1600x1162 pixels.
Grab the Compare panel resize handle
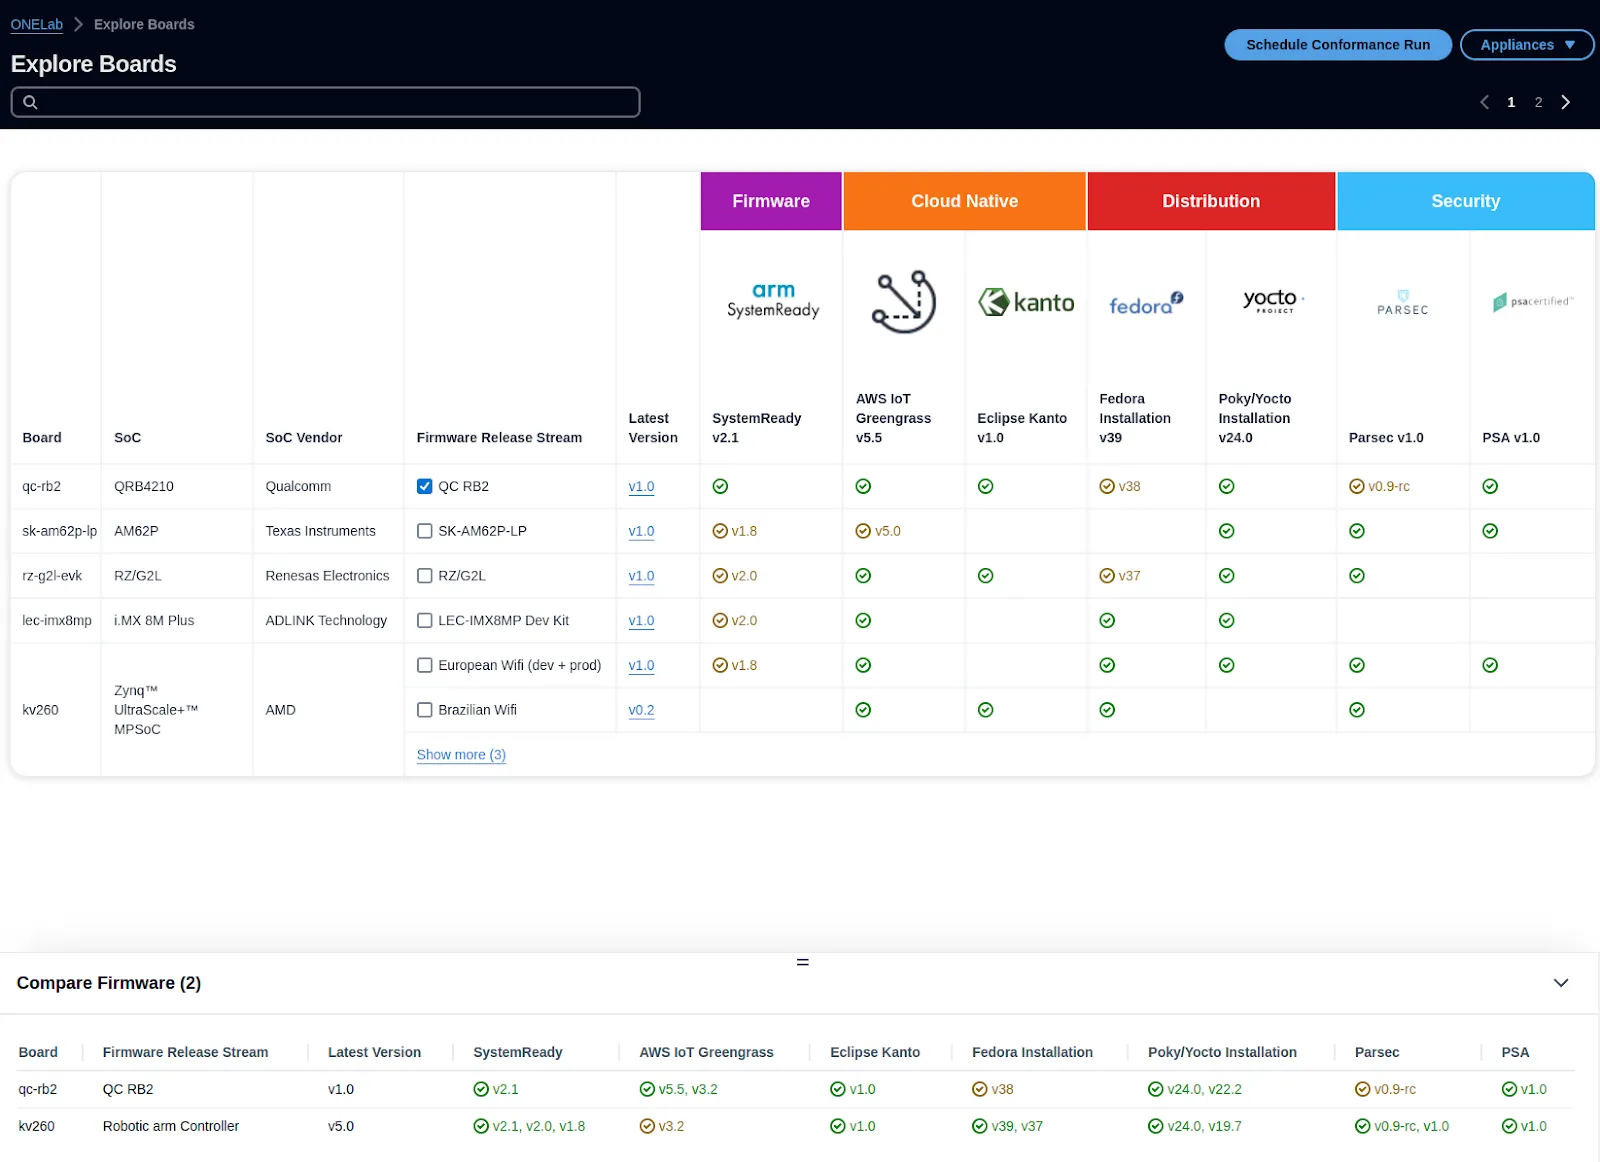(x=802, y=962)
